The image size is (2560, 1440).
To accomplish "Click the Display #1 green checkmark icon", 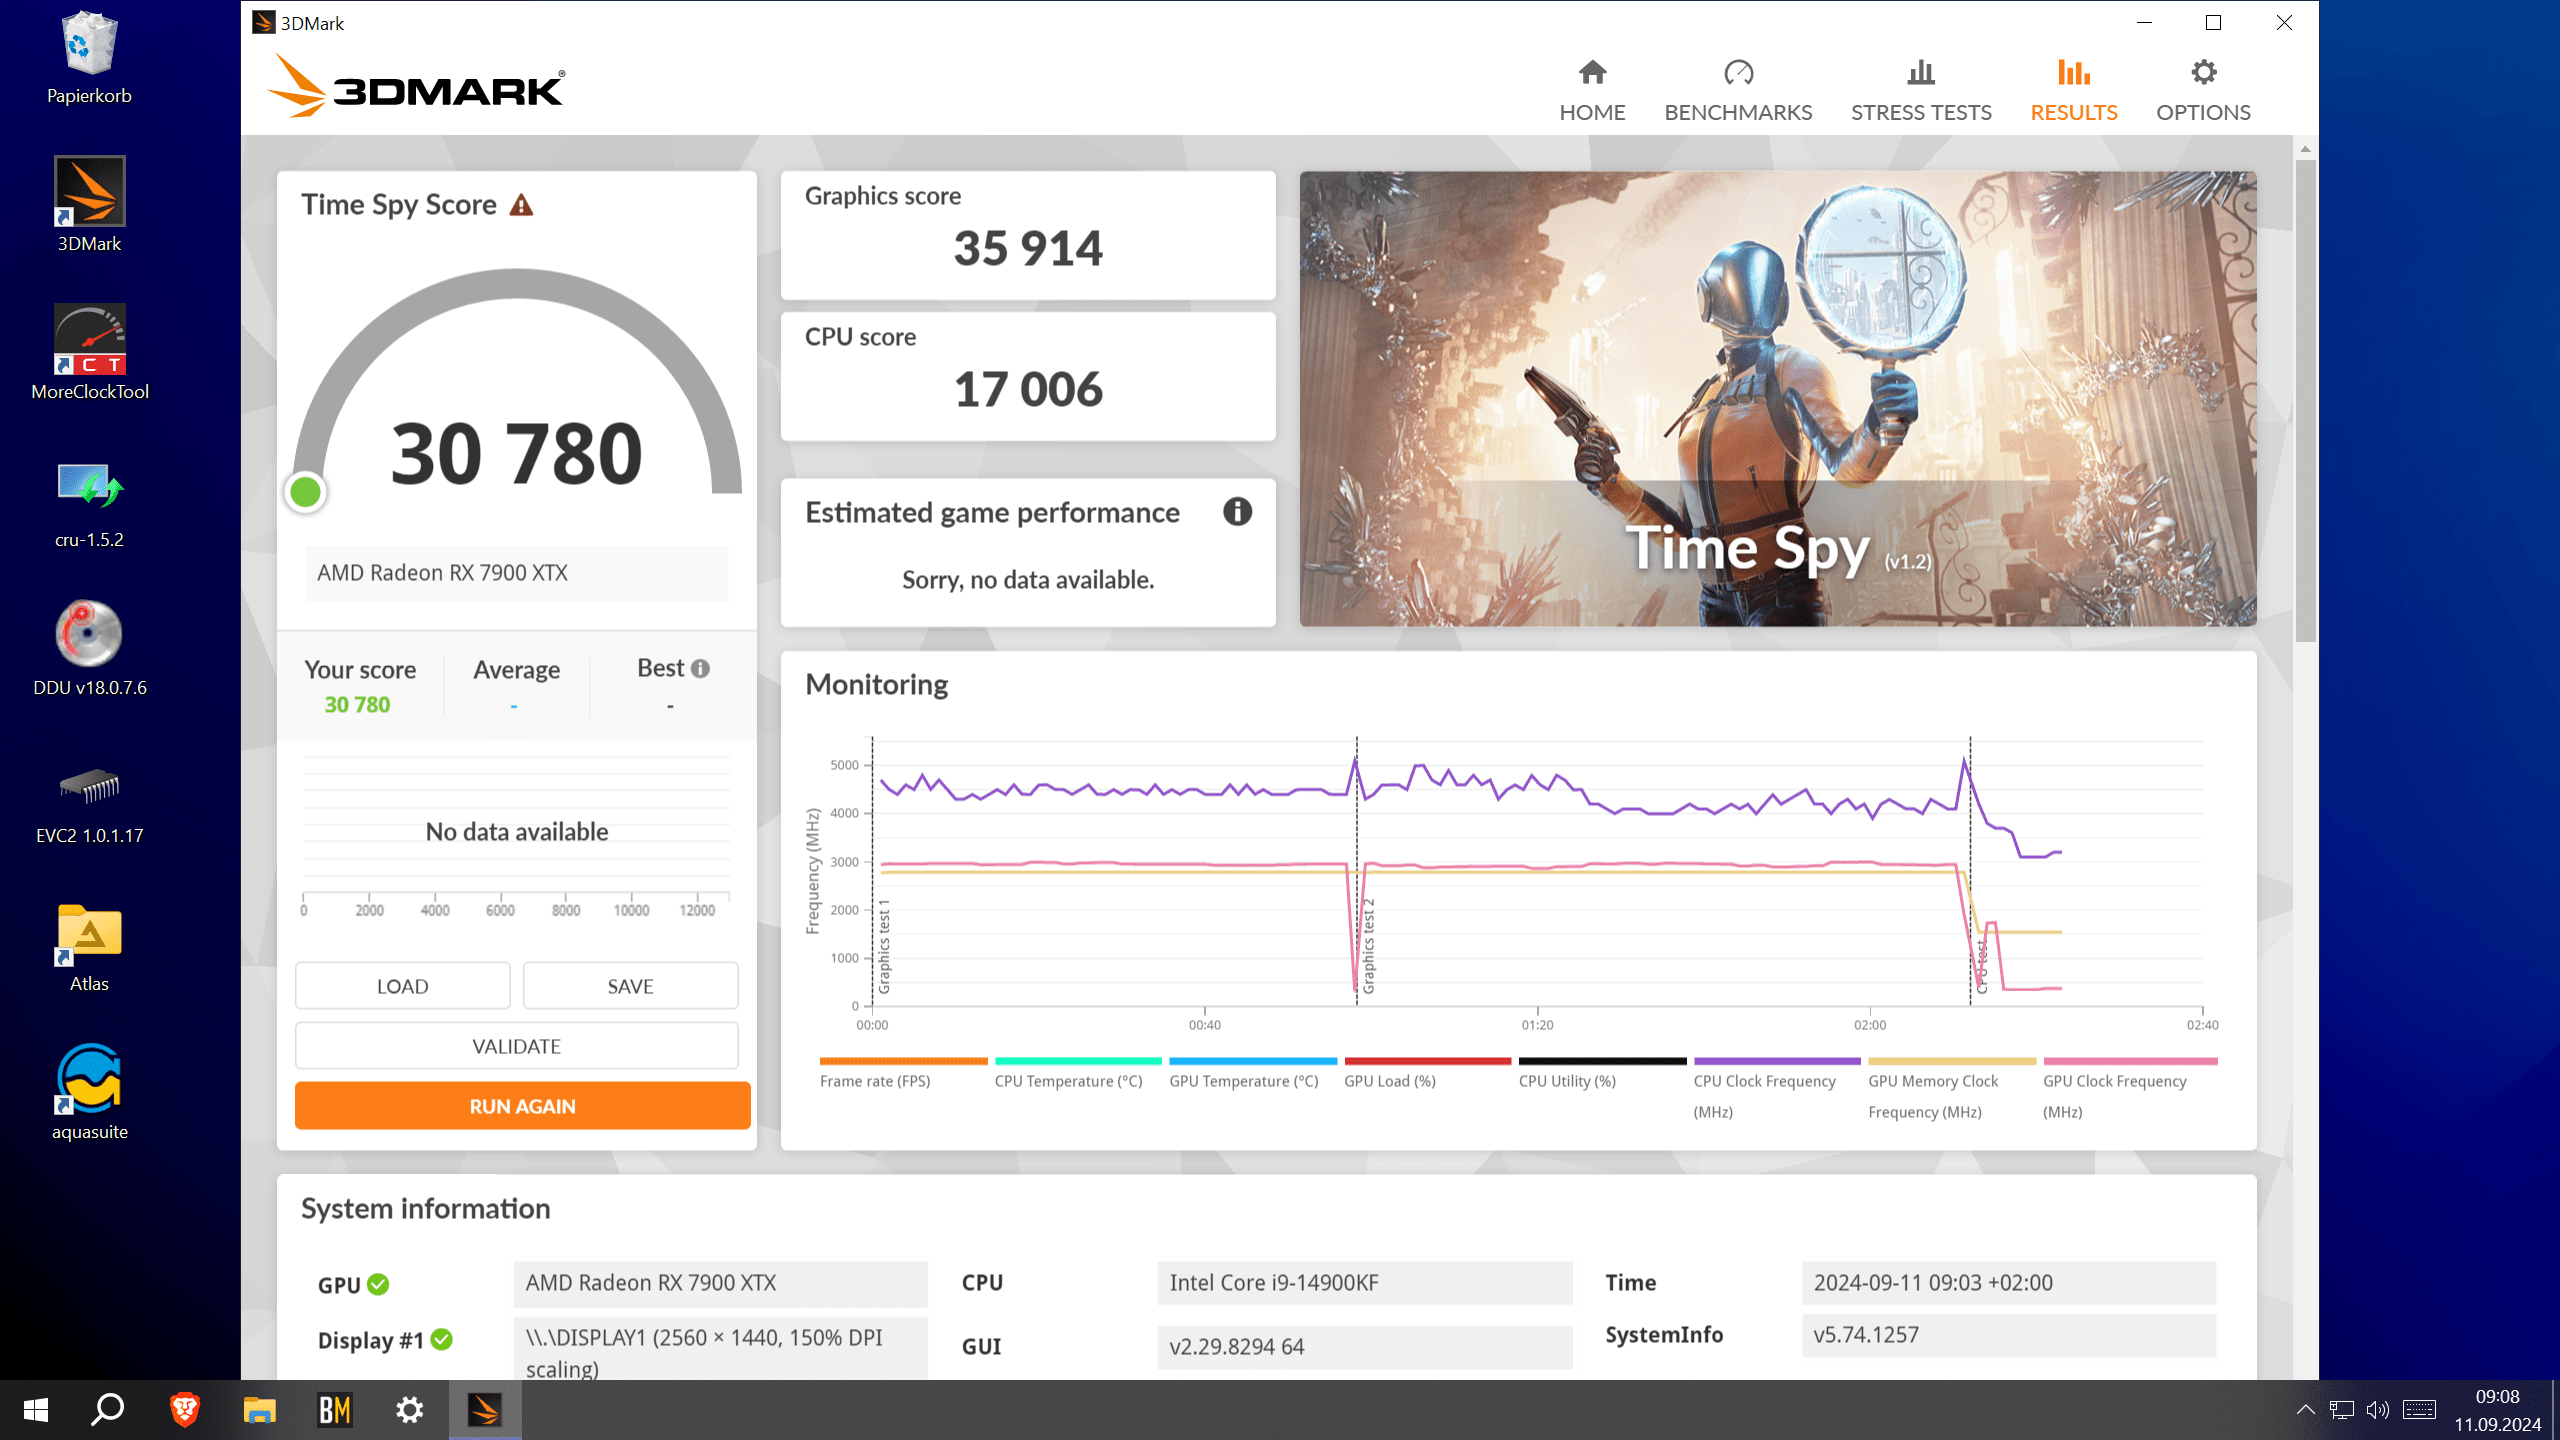I will point(441,1339).
